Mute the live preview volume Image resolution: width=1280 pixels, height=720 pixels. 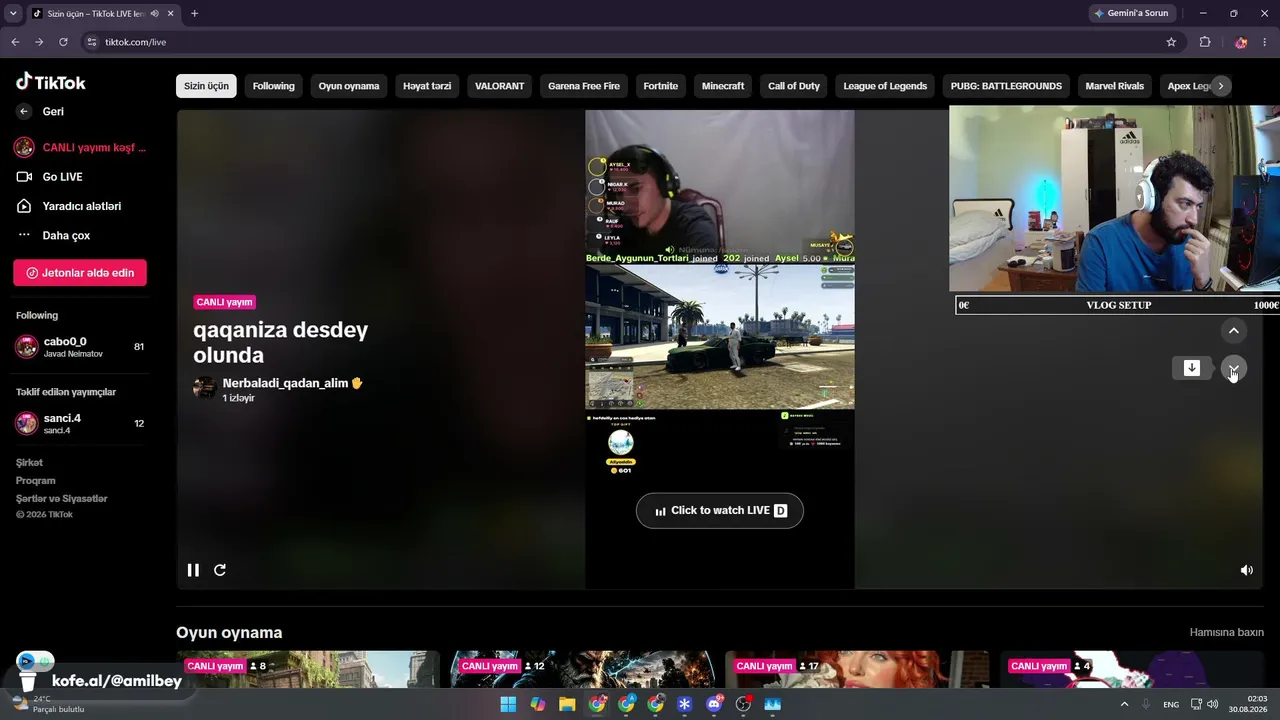(x=1247, y=570)
